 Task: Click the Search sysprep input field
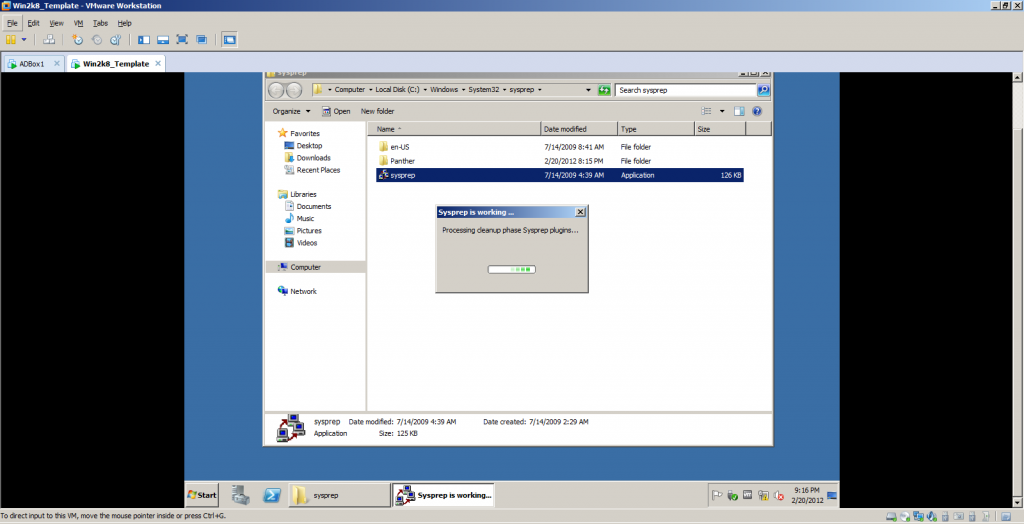[x=686, y=90]
